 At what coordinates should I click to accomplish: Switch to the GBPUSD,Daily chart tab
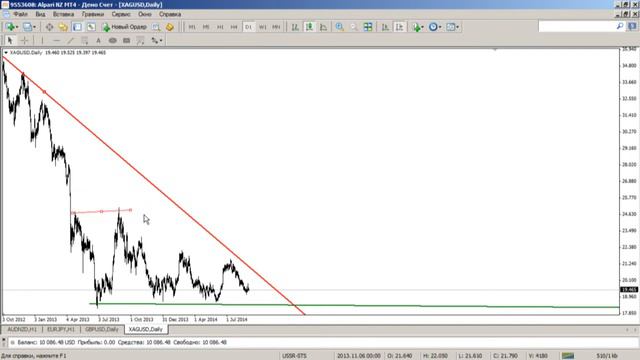(102, 329)
